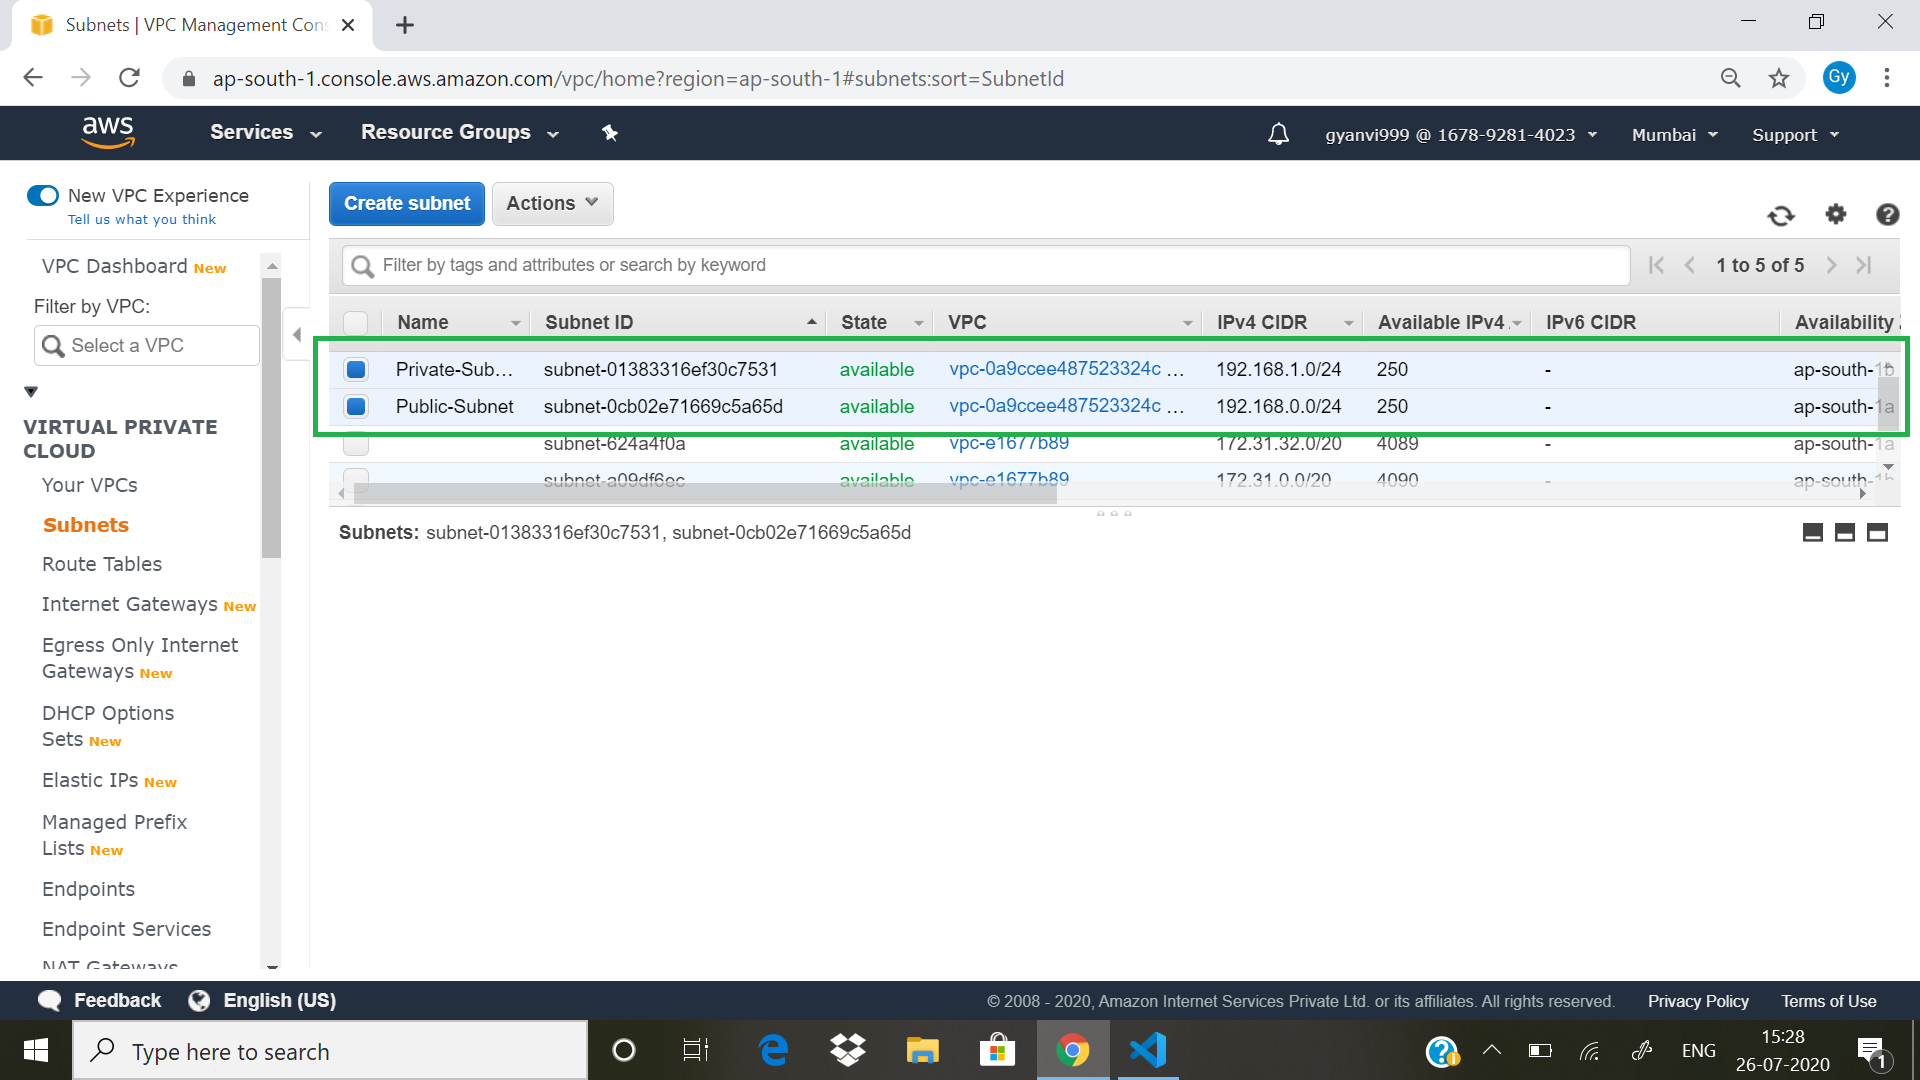This screenshot has height=1080, width=1920.
Task: Click the Create subnet button
Action: pyautogui.click(x=406, y=203)
